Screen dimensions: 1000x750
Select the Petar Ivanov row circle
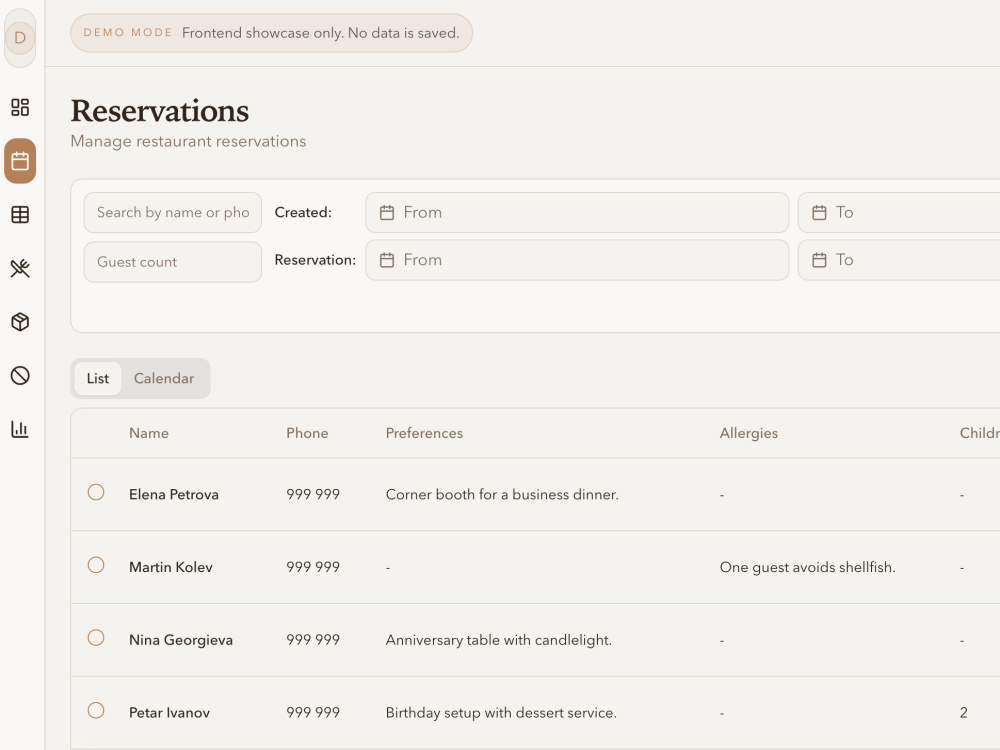pyautogui.click(x=96, y=710)
